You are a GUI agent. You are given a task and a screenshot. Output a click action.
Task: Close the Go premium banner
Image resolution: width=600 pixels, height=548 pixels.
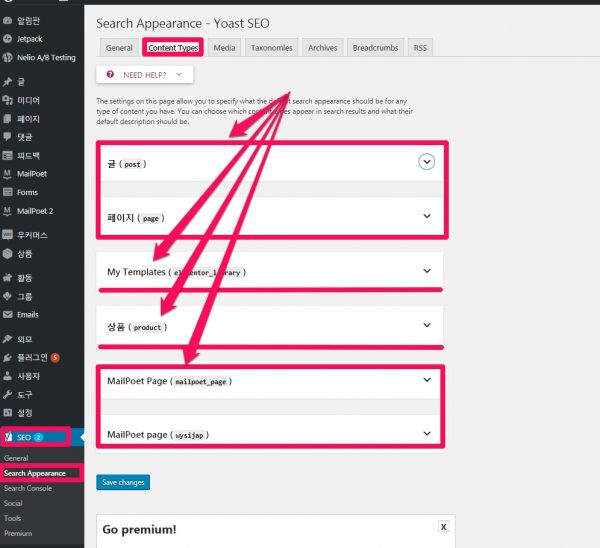click(x=443, y=526)
